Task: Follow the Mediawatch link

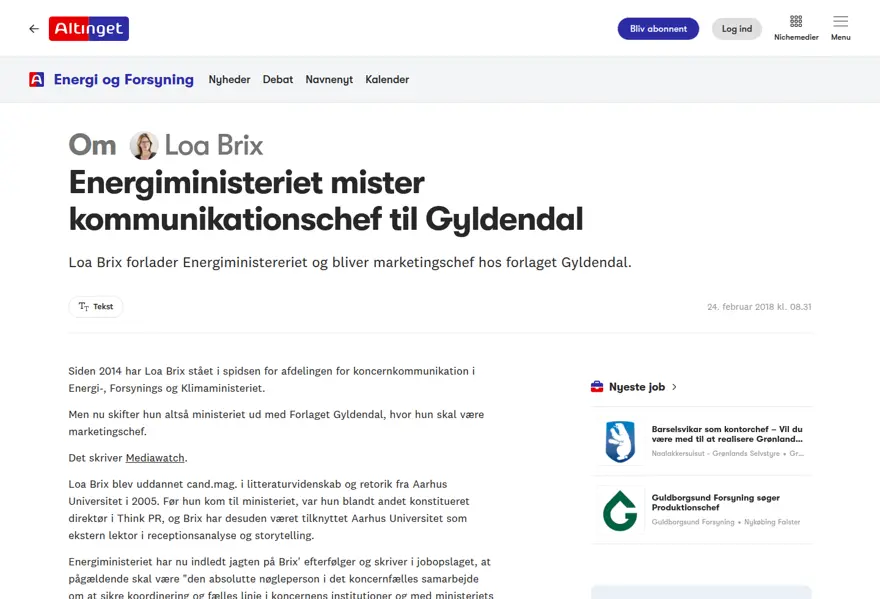Action: (155, 458)
